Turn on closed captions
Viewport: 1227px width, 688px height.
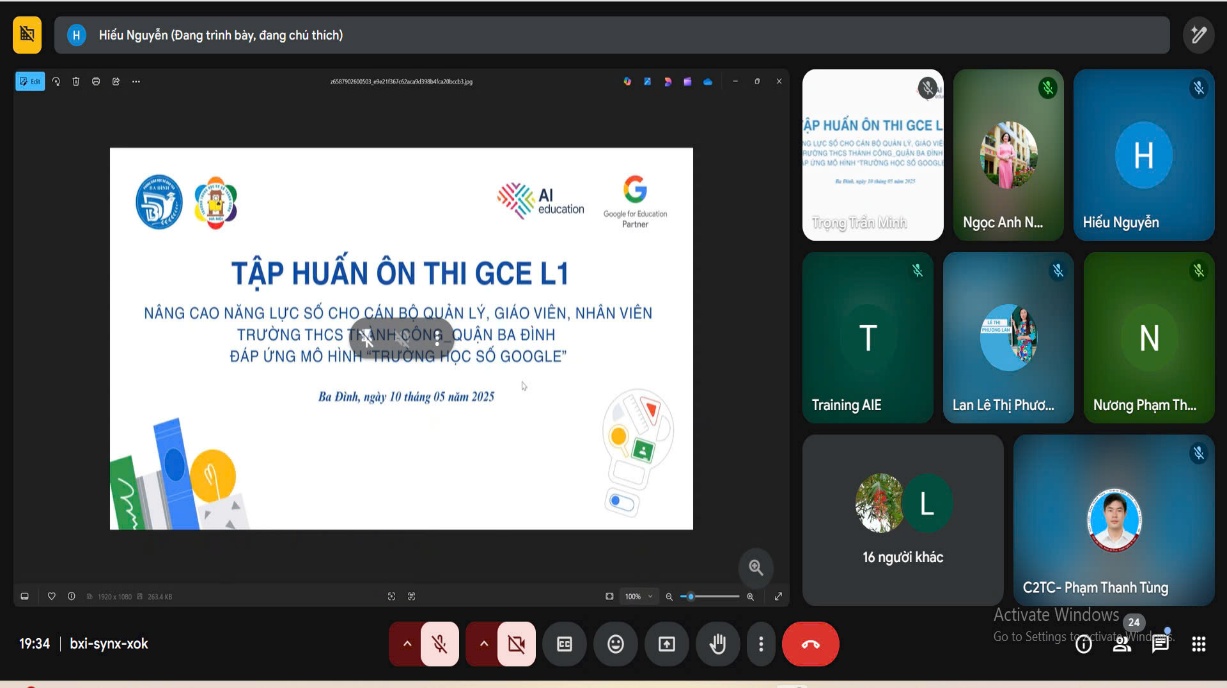click(565, 644)
